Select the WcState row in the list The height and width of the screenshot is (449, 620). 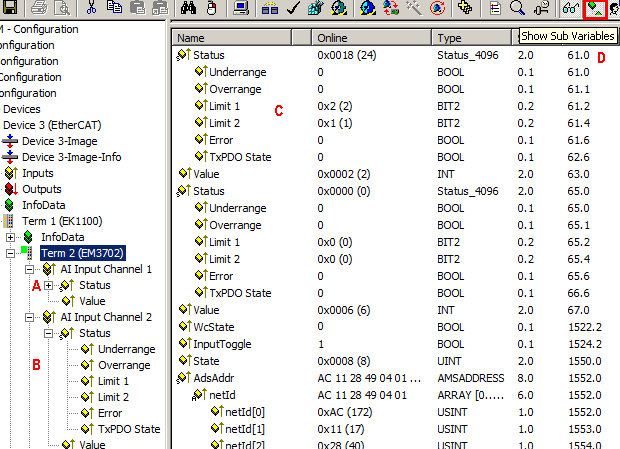pyautogui.click(x=395, y=327)
